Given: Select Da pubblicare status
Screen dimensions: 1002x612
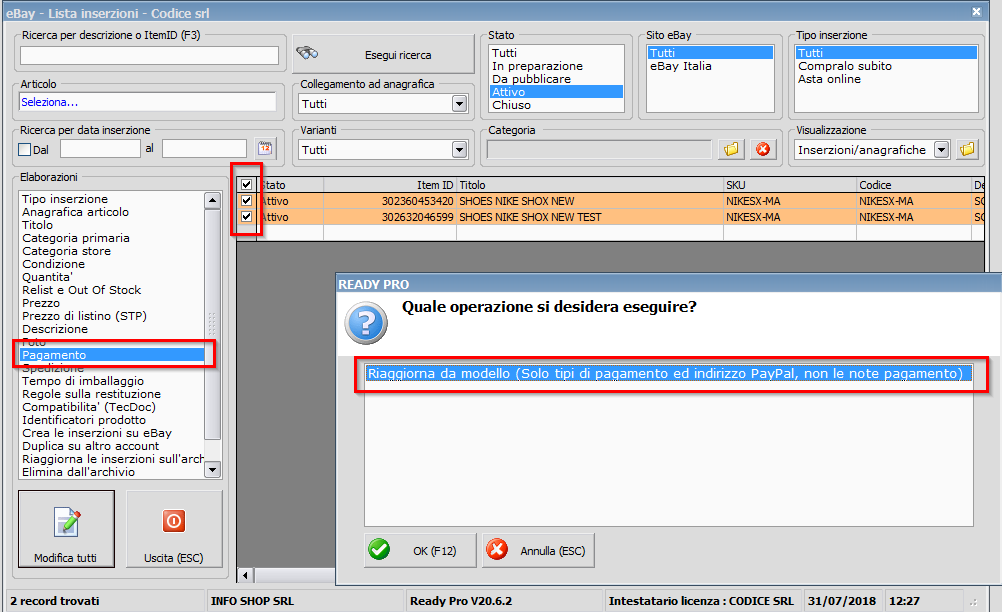Looking at the screenshot, I should (x=556, y=79).
